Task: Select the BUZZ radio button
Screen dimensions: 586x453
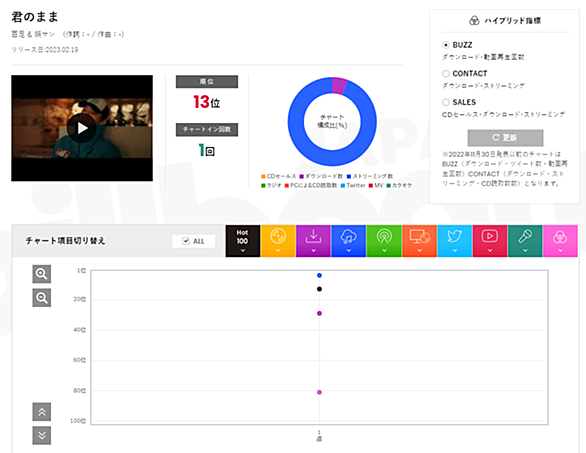Action: pyautogui.click(x=445, y=45)
